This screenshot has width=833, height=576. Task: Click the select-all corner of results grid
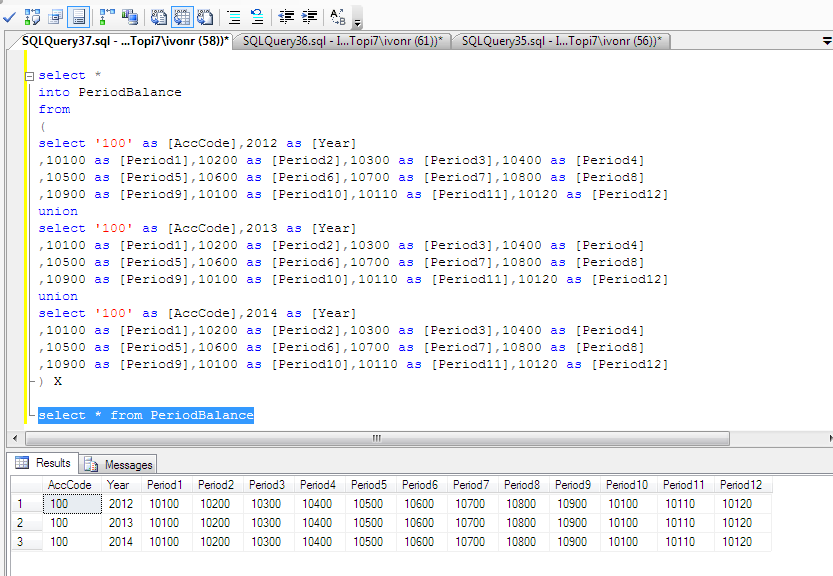(x=27, y=485)
